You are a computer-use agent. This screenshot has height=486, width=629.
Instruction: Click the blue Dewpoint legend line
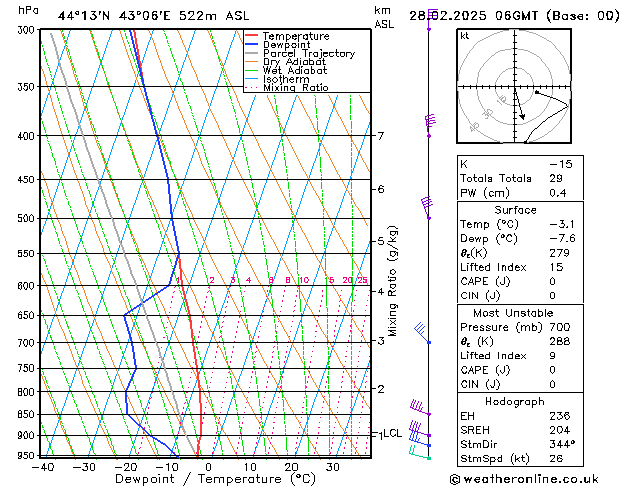pos(251,44)
